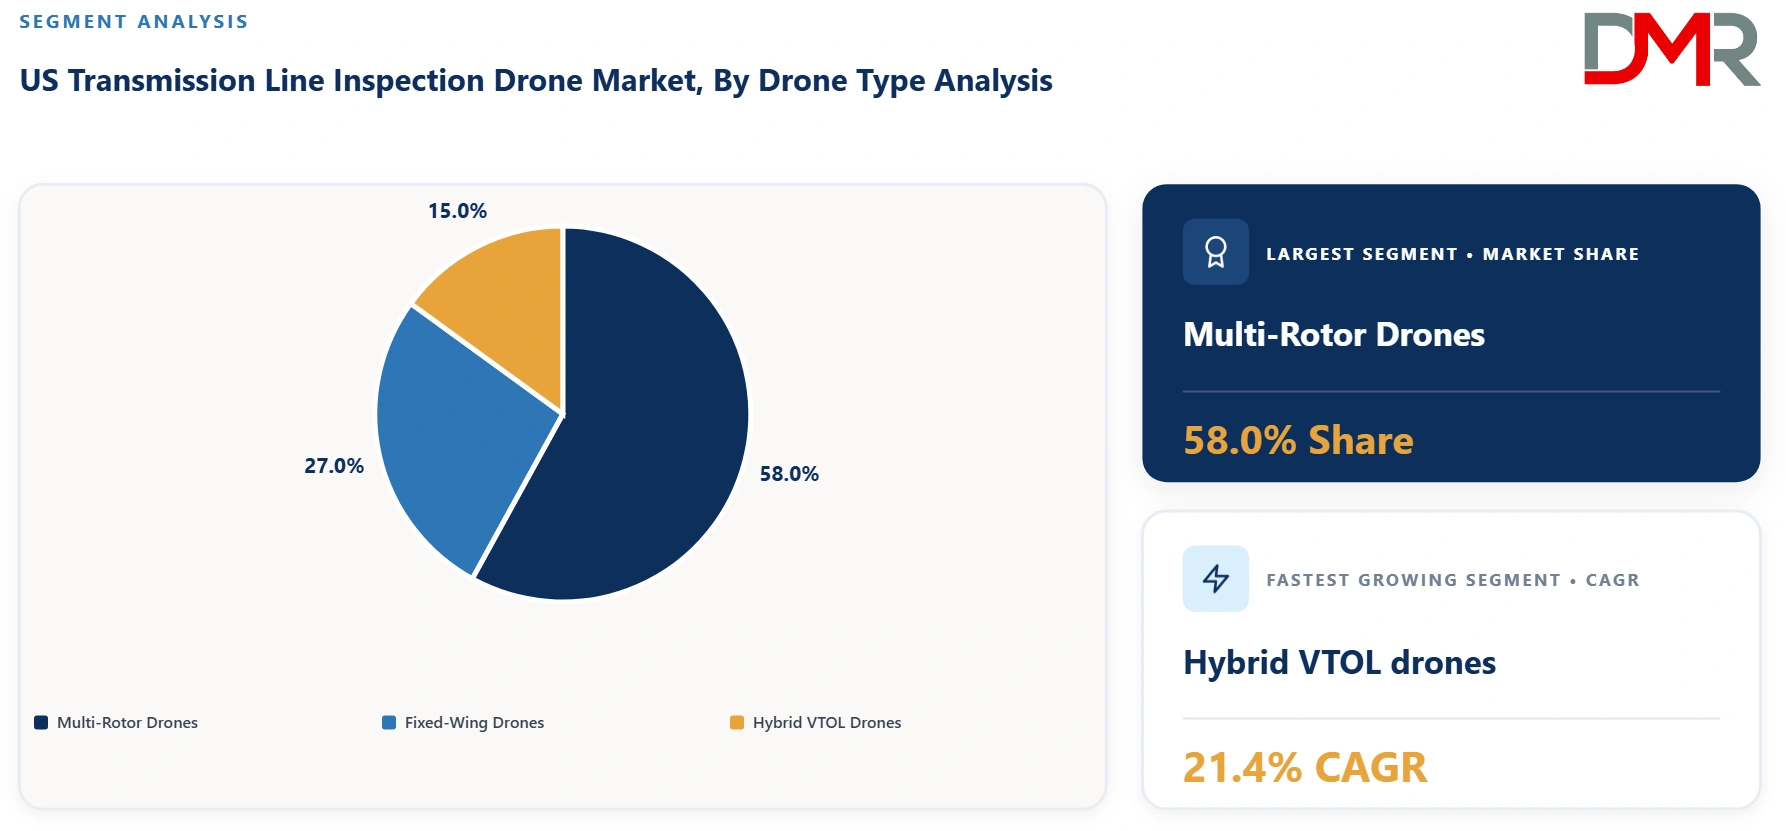Click the 58.0% pie data label

click(789, 474)
